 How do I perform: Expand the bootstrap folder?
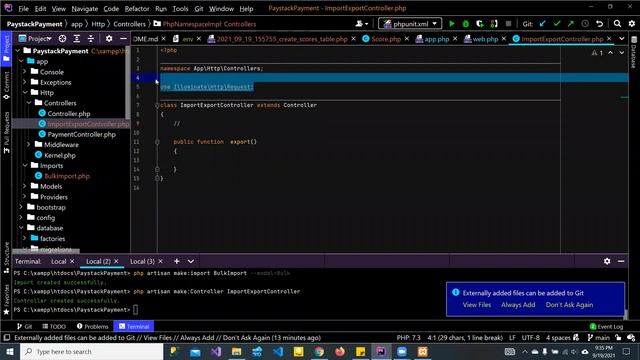coord(21,207)
